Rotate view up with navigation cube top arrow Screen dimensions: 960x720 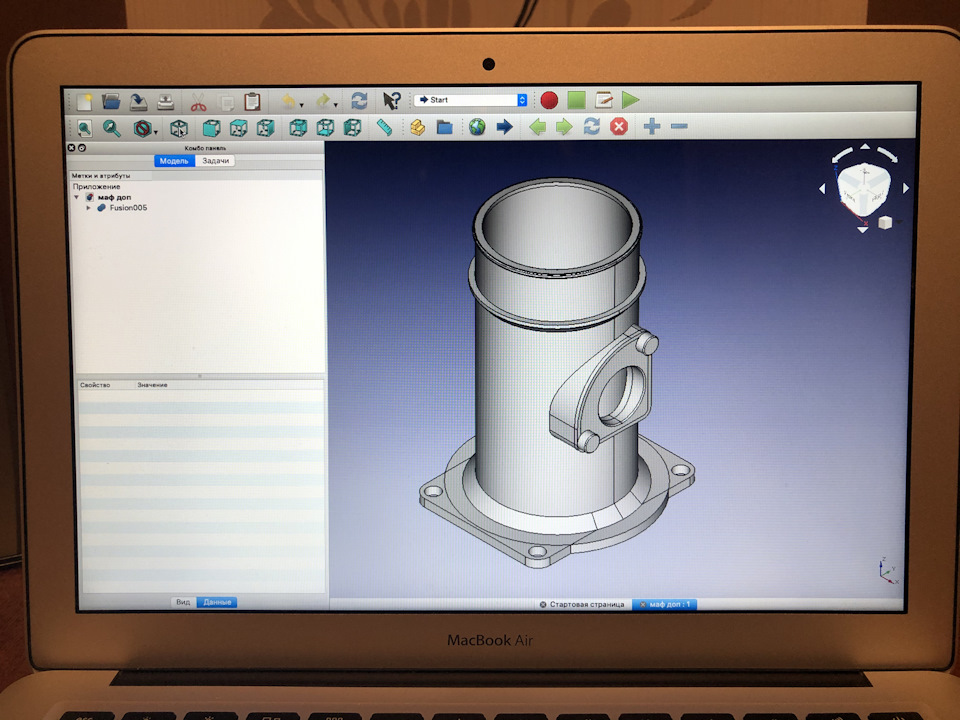click(864, 147)
